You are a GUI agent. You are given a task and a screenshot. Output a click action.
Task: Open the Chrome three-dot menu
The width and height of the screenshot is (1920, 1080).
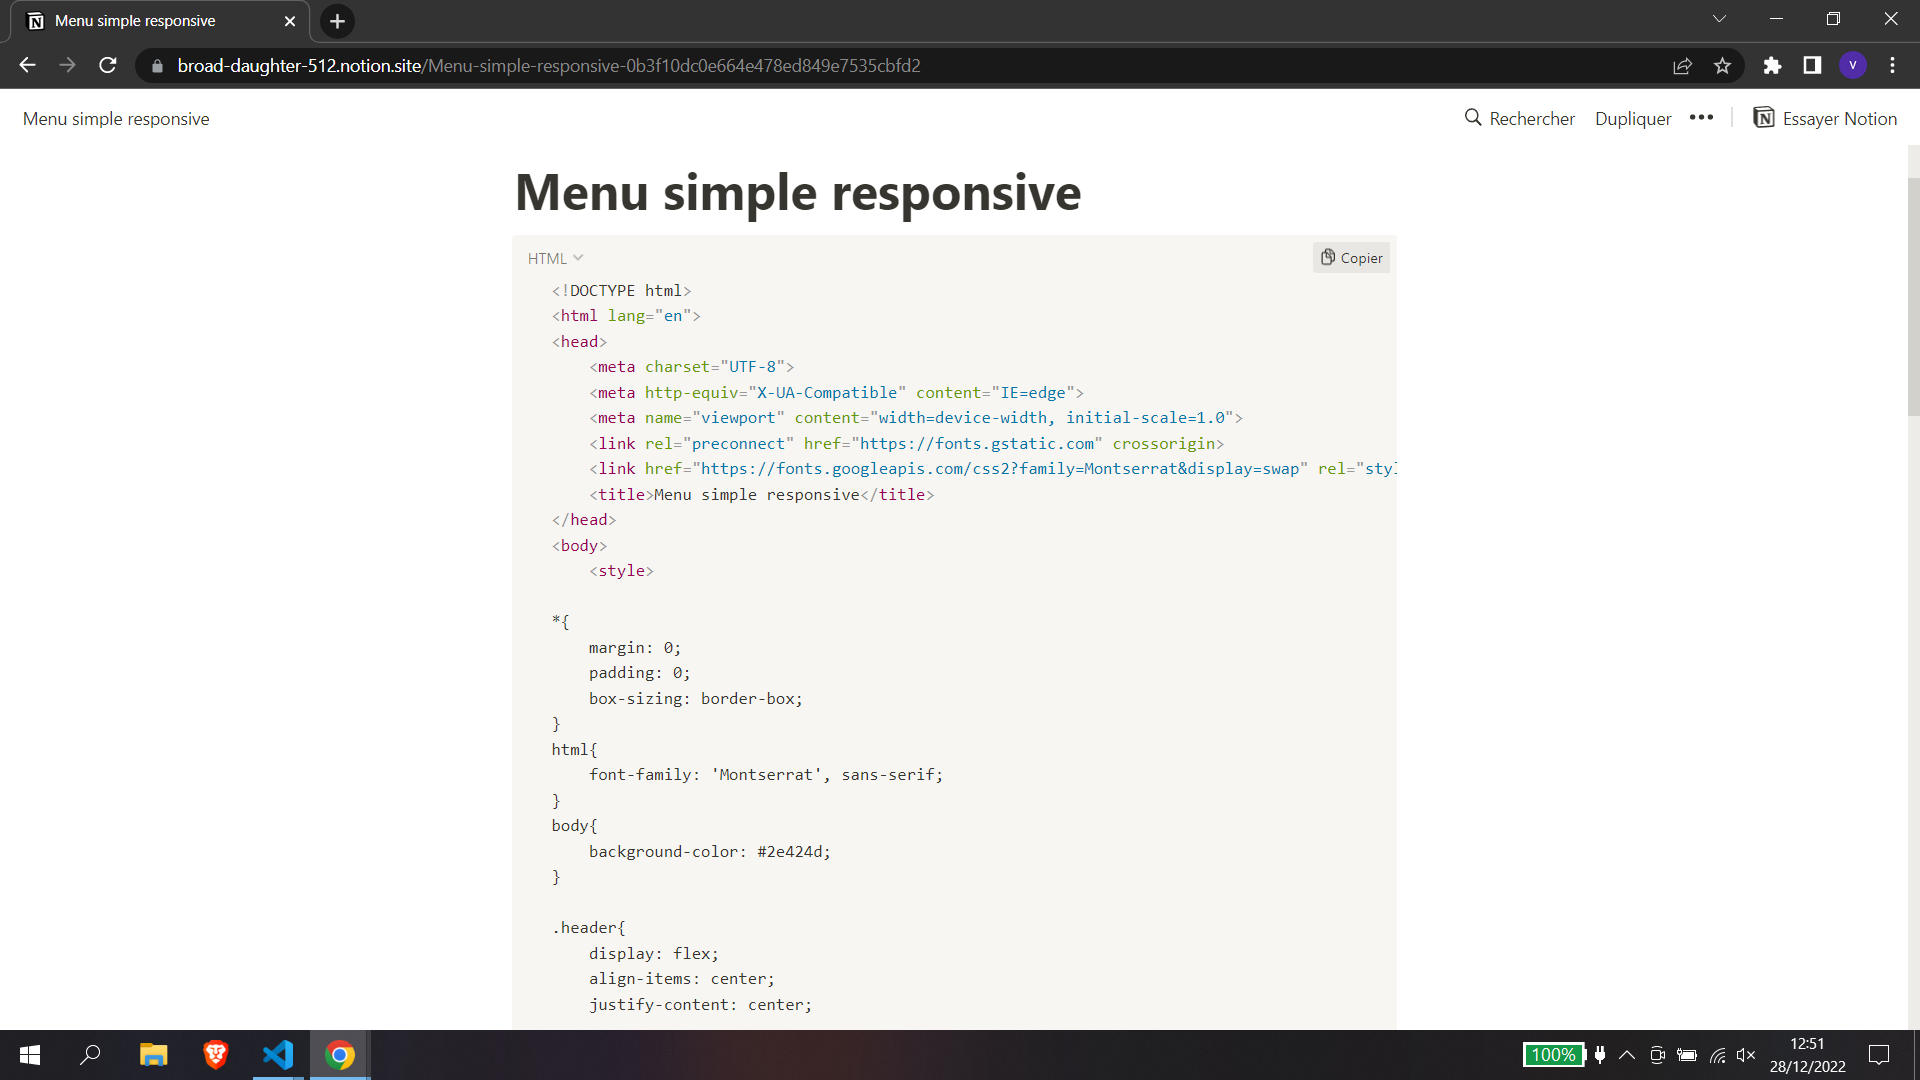[1892, 65]
